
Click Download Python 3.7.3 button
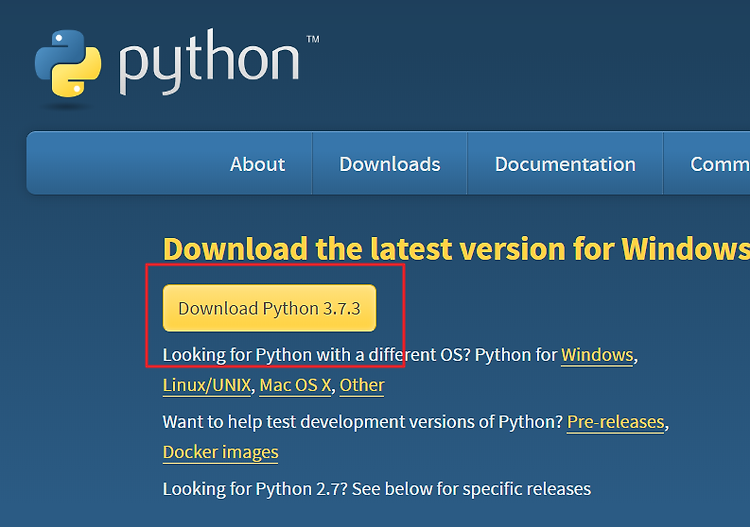click(269, 308)
